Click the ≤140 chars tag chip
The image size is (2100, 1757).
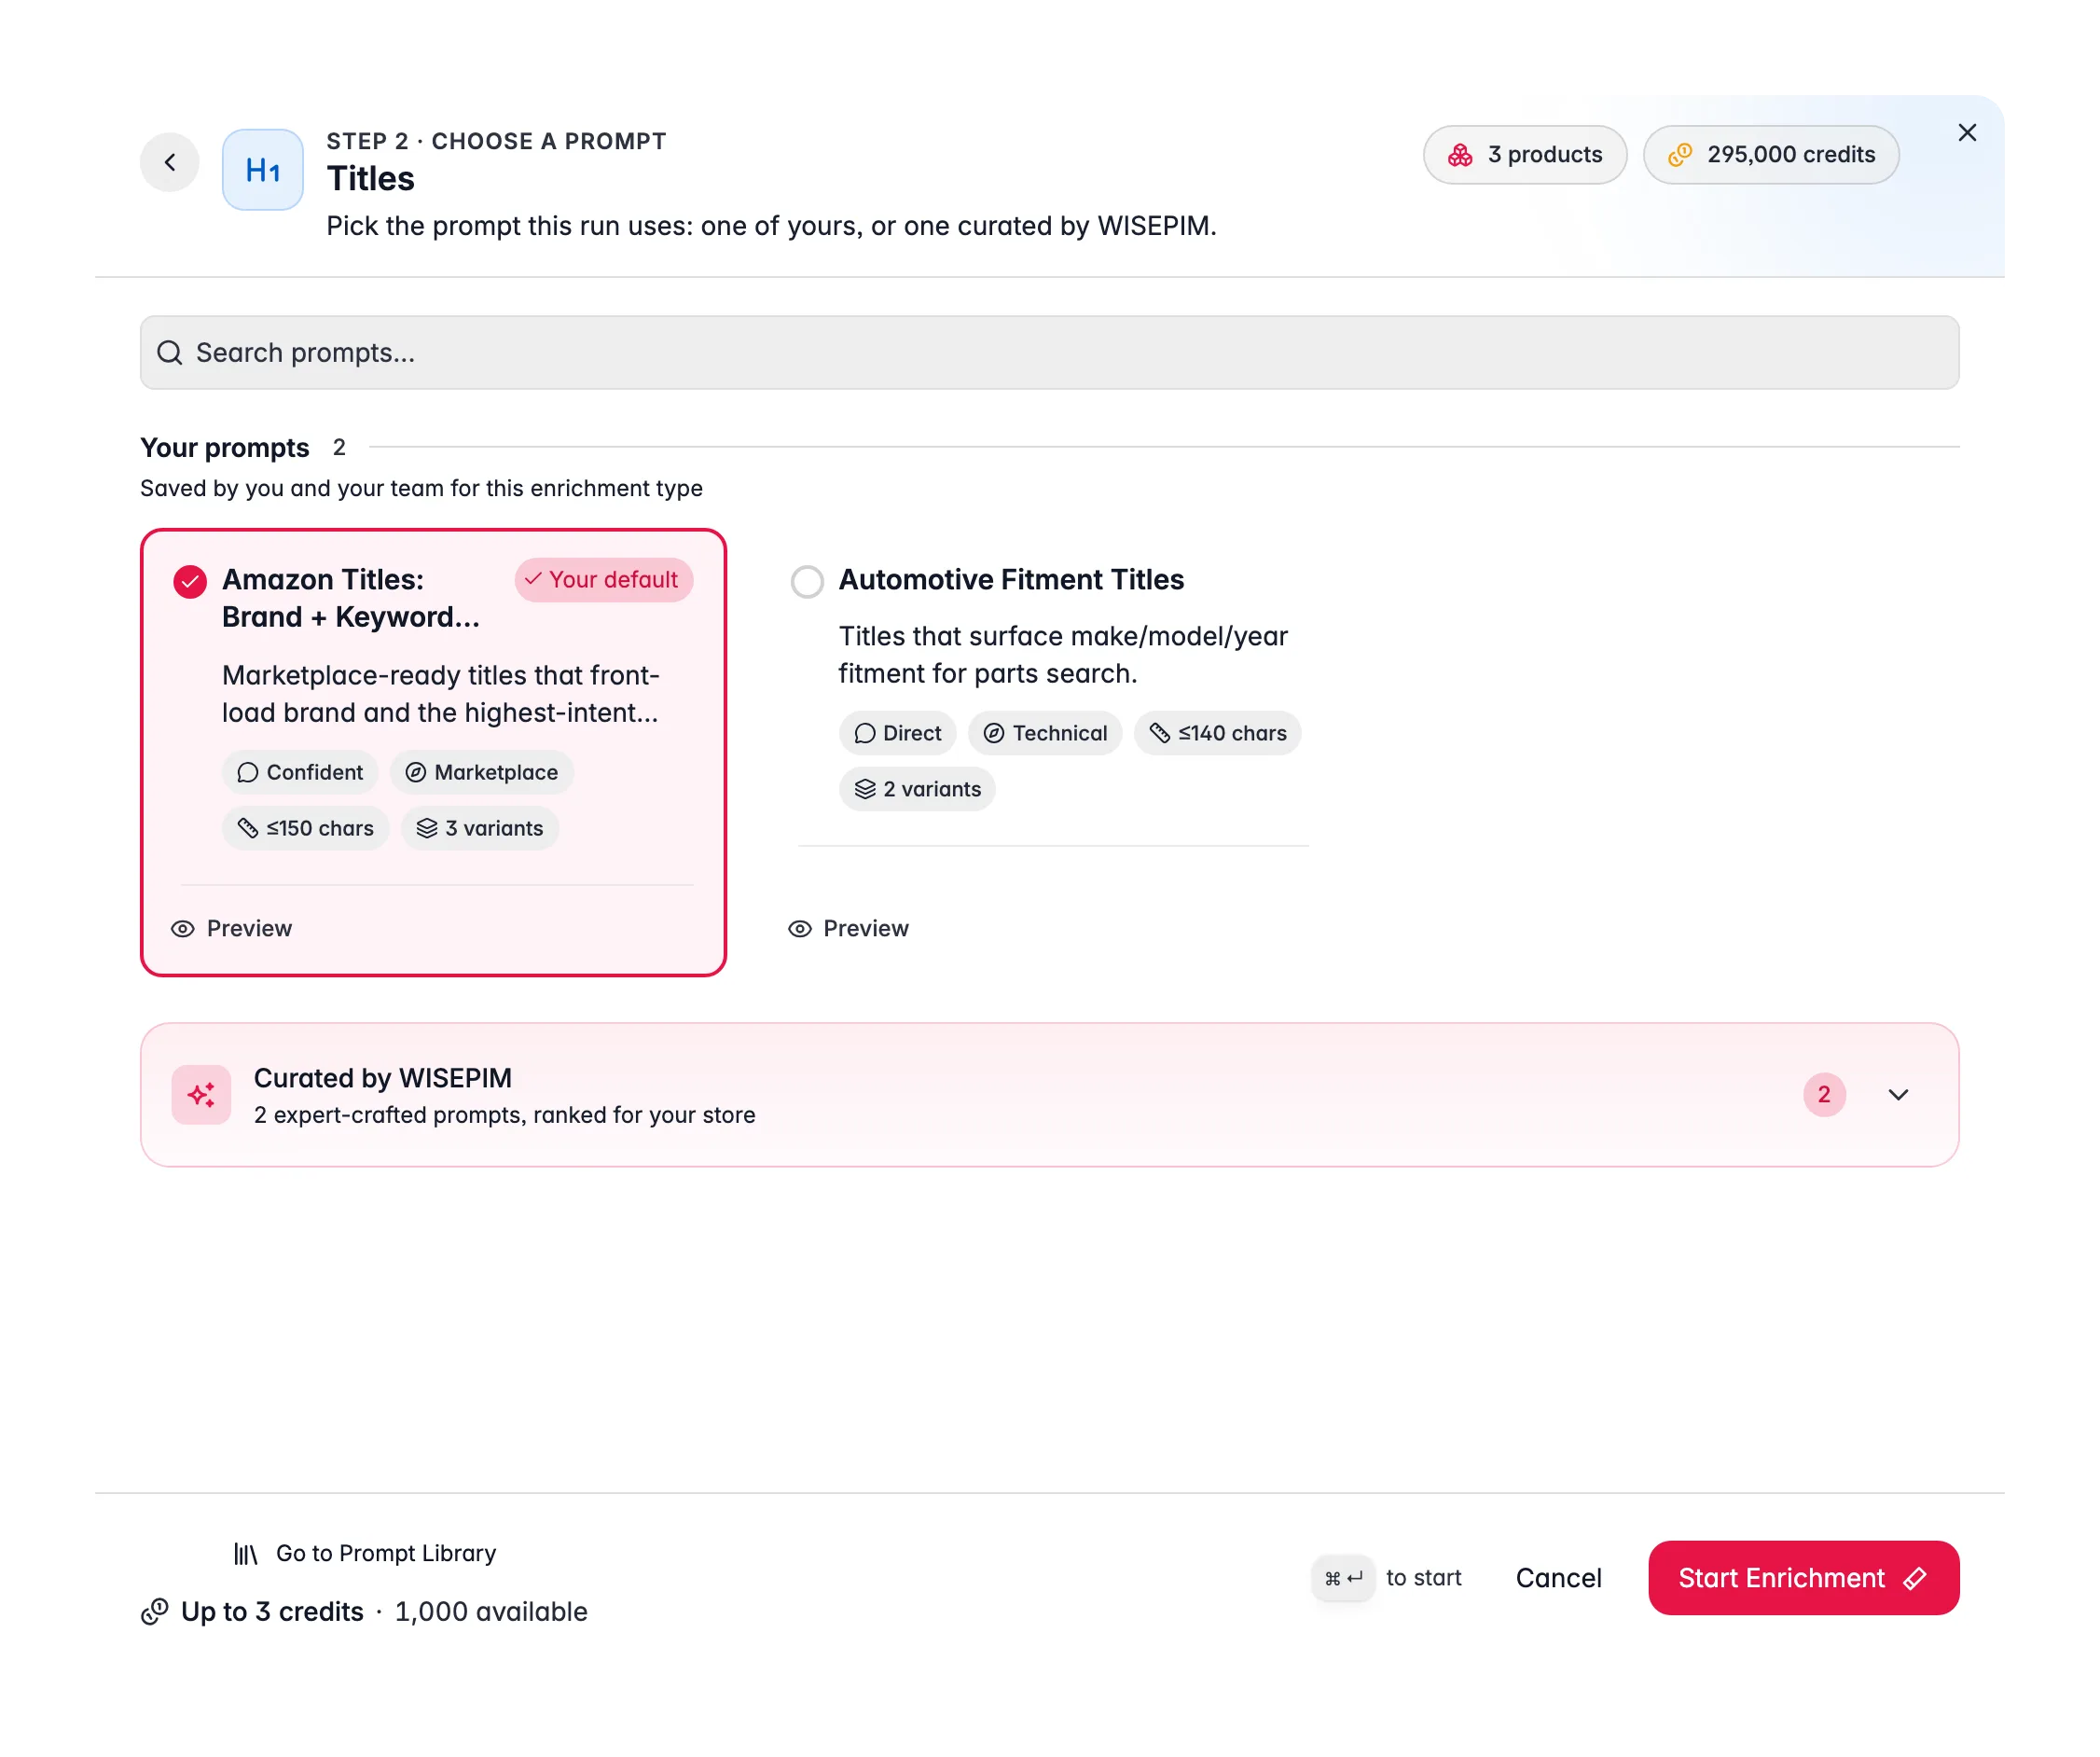pyautogui.click(x=1217, y=734)
